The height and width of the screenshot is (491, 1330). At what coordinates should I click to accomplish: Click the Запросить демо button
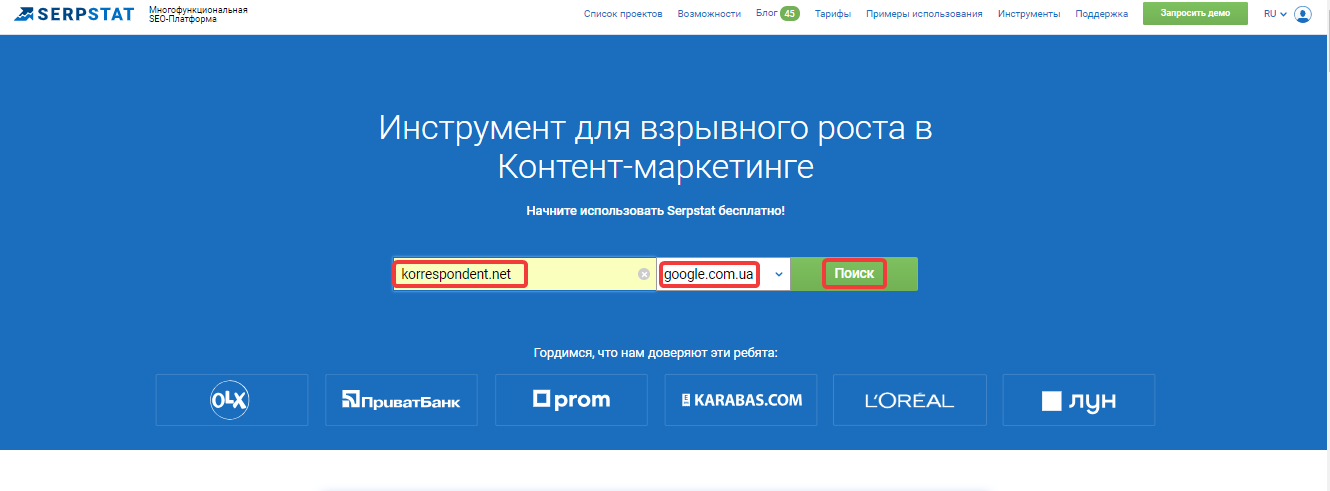(1195, 14)
